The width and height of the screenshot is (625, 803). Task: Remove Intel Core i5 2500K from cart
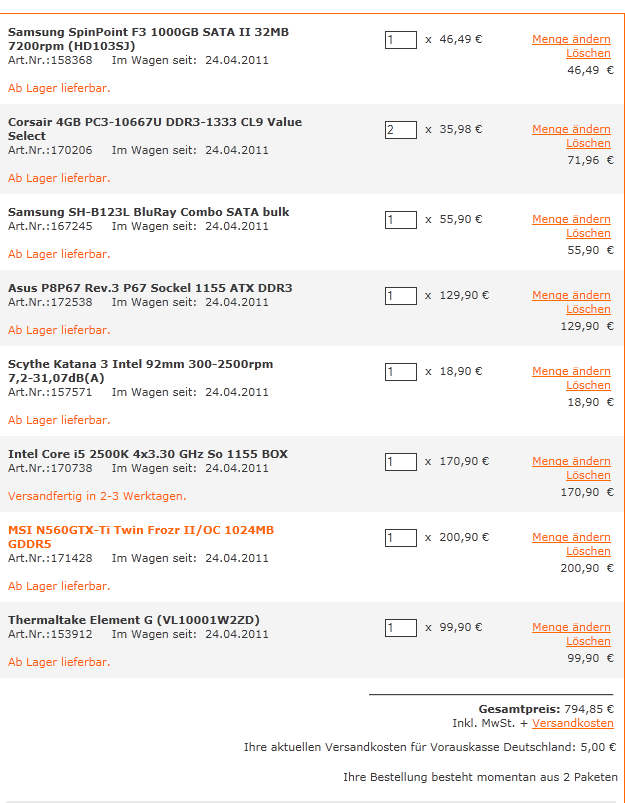(x=588, y=475)
